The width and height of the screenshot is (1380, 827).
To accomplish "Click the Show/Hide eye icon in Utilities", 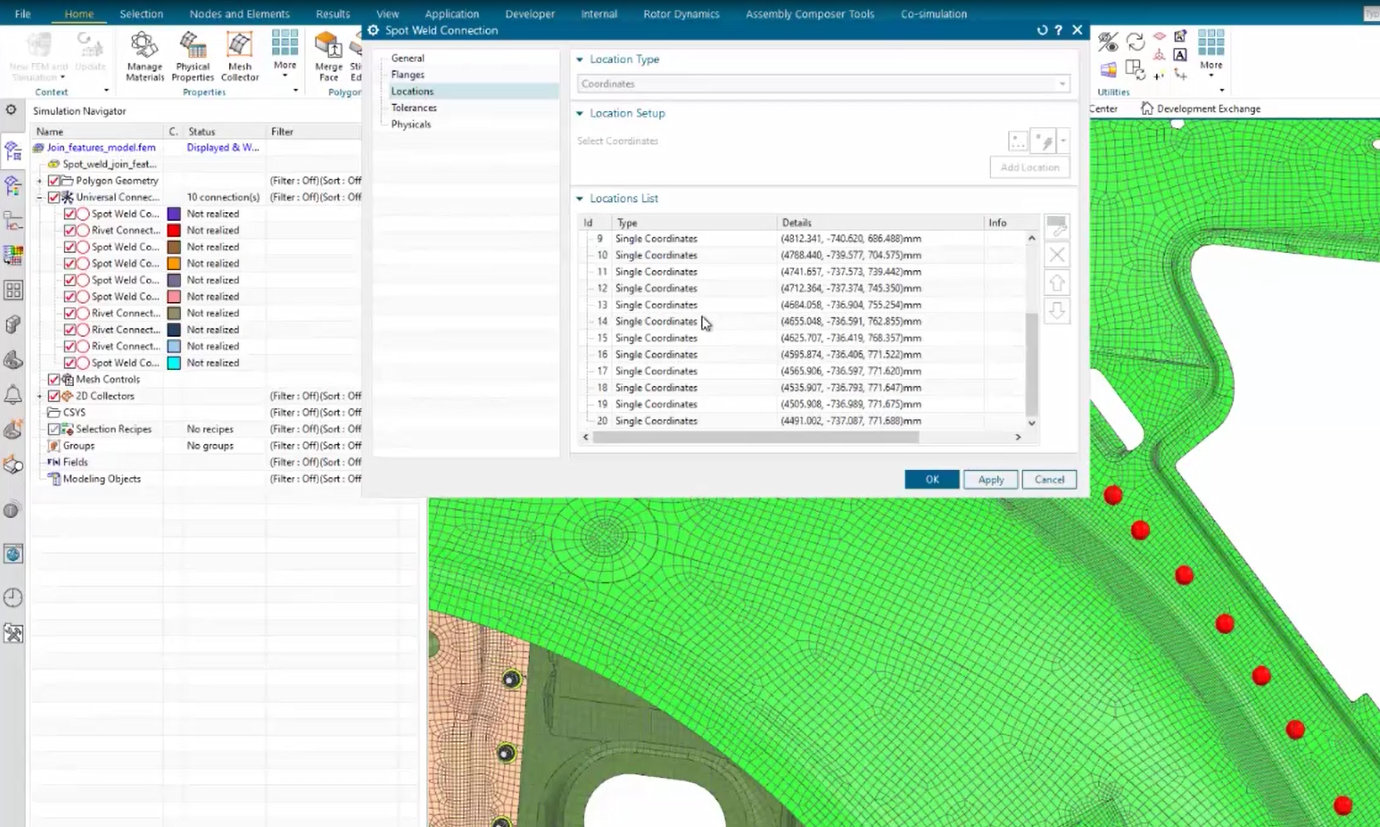I will pyautogui.click(x=1106, y=42).
